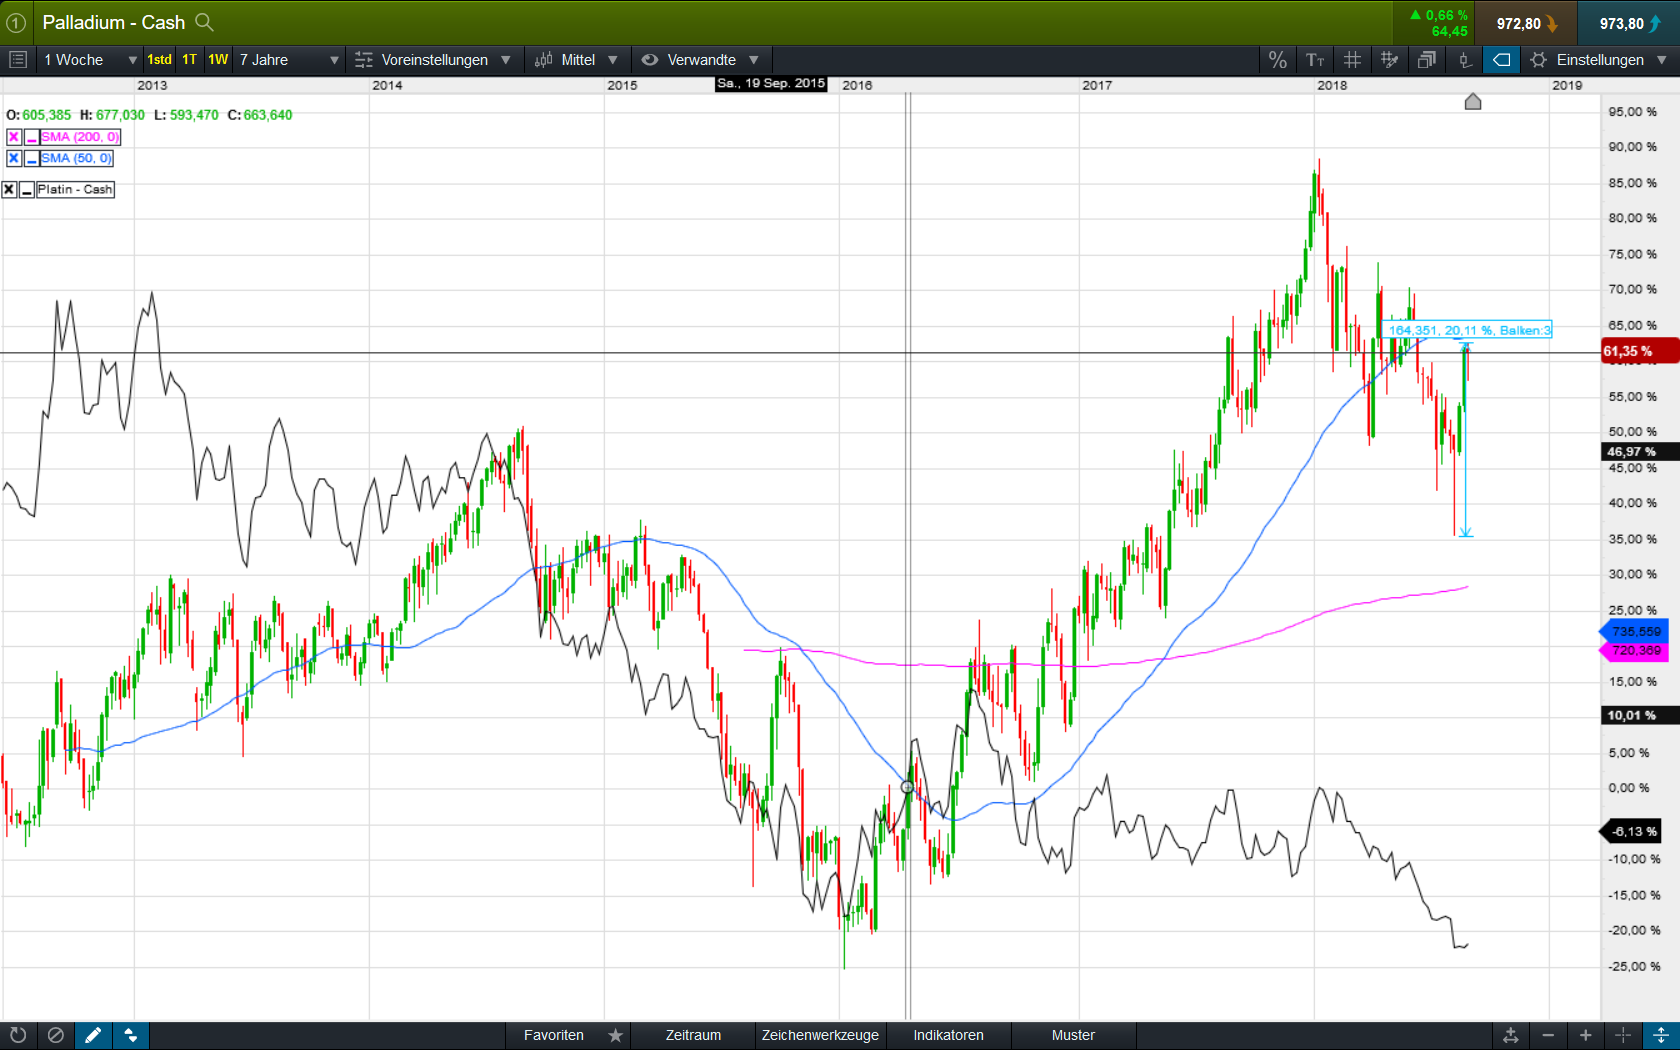
Task: Click the bell marker at top of chart
Action: tap(1473, 101)
